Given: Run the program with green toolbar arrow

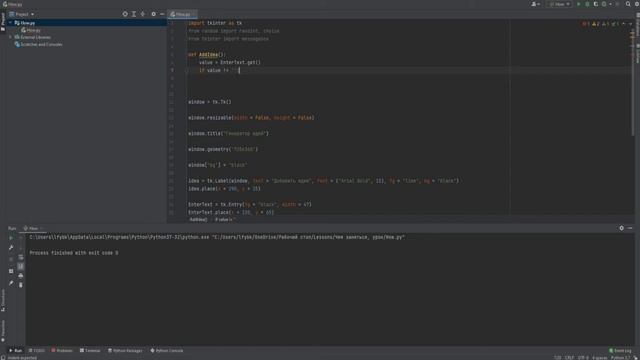Looking at the screenshot, I should coord(578,4).
